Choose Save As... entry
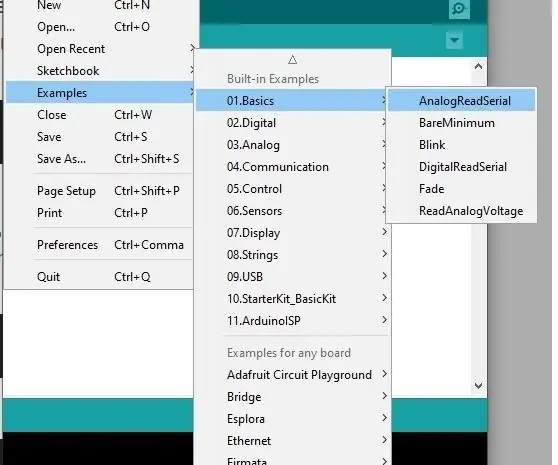Image resolution: width=558 pixels, height=465 pixels. 100,159
